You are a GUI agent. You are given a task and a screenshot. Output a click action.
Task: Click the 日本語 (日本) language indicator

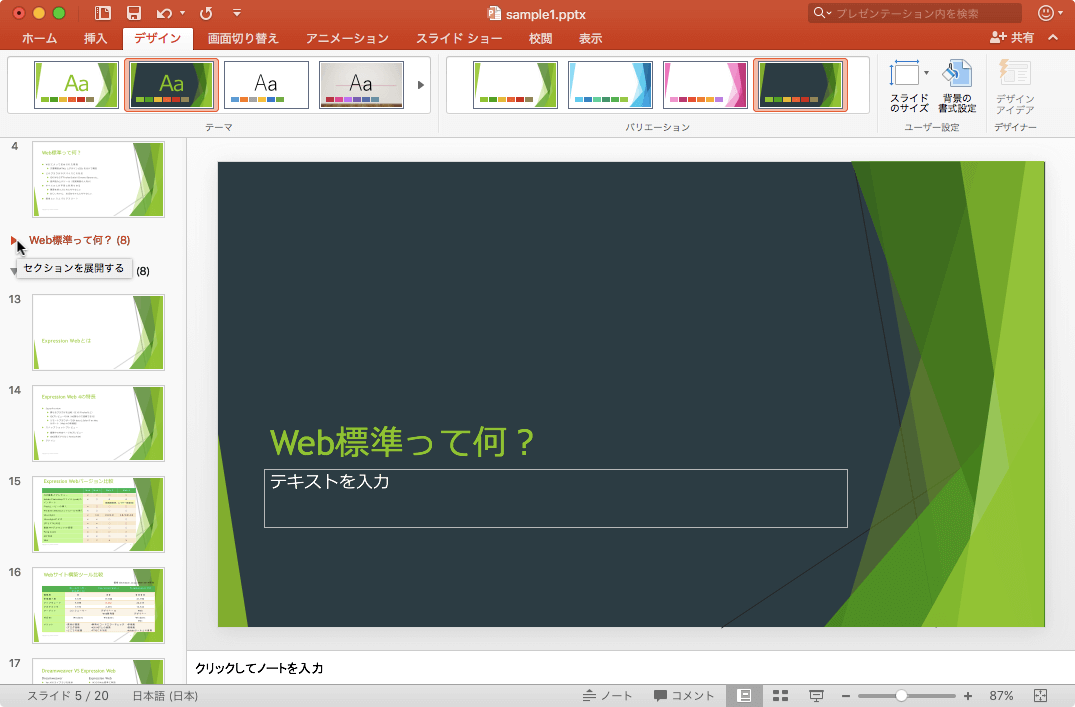click(165, 695)
